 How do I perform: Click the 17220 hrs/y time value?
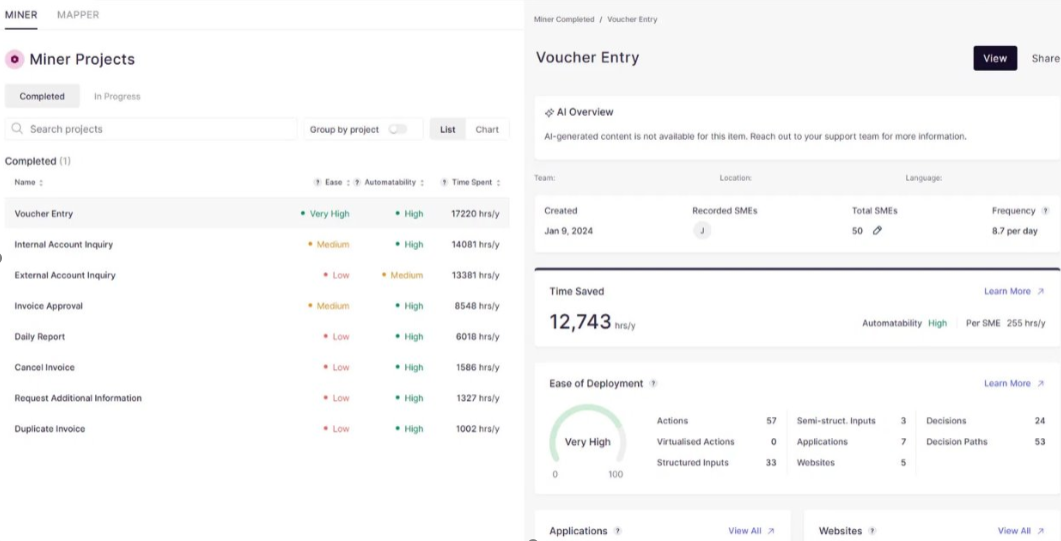(475, 214)
